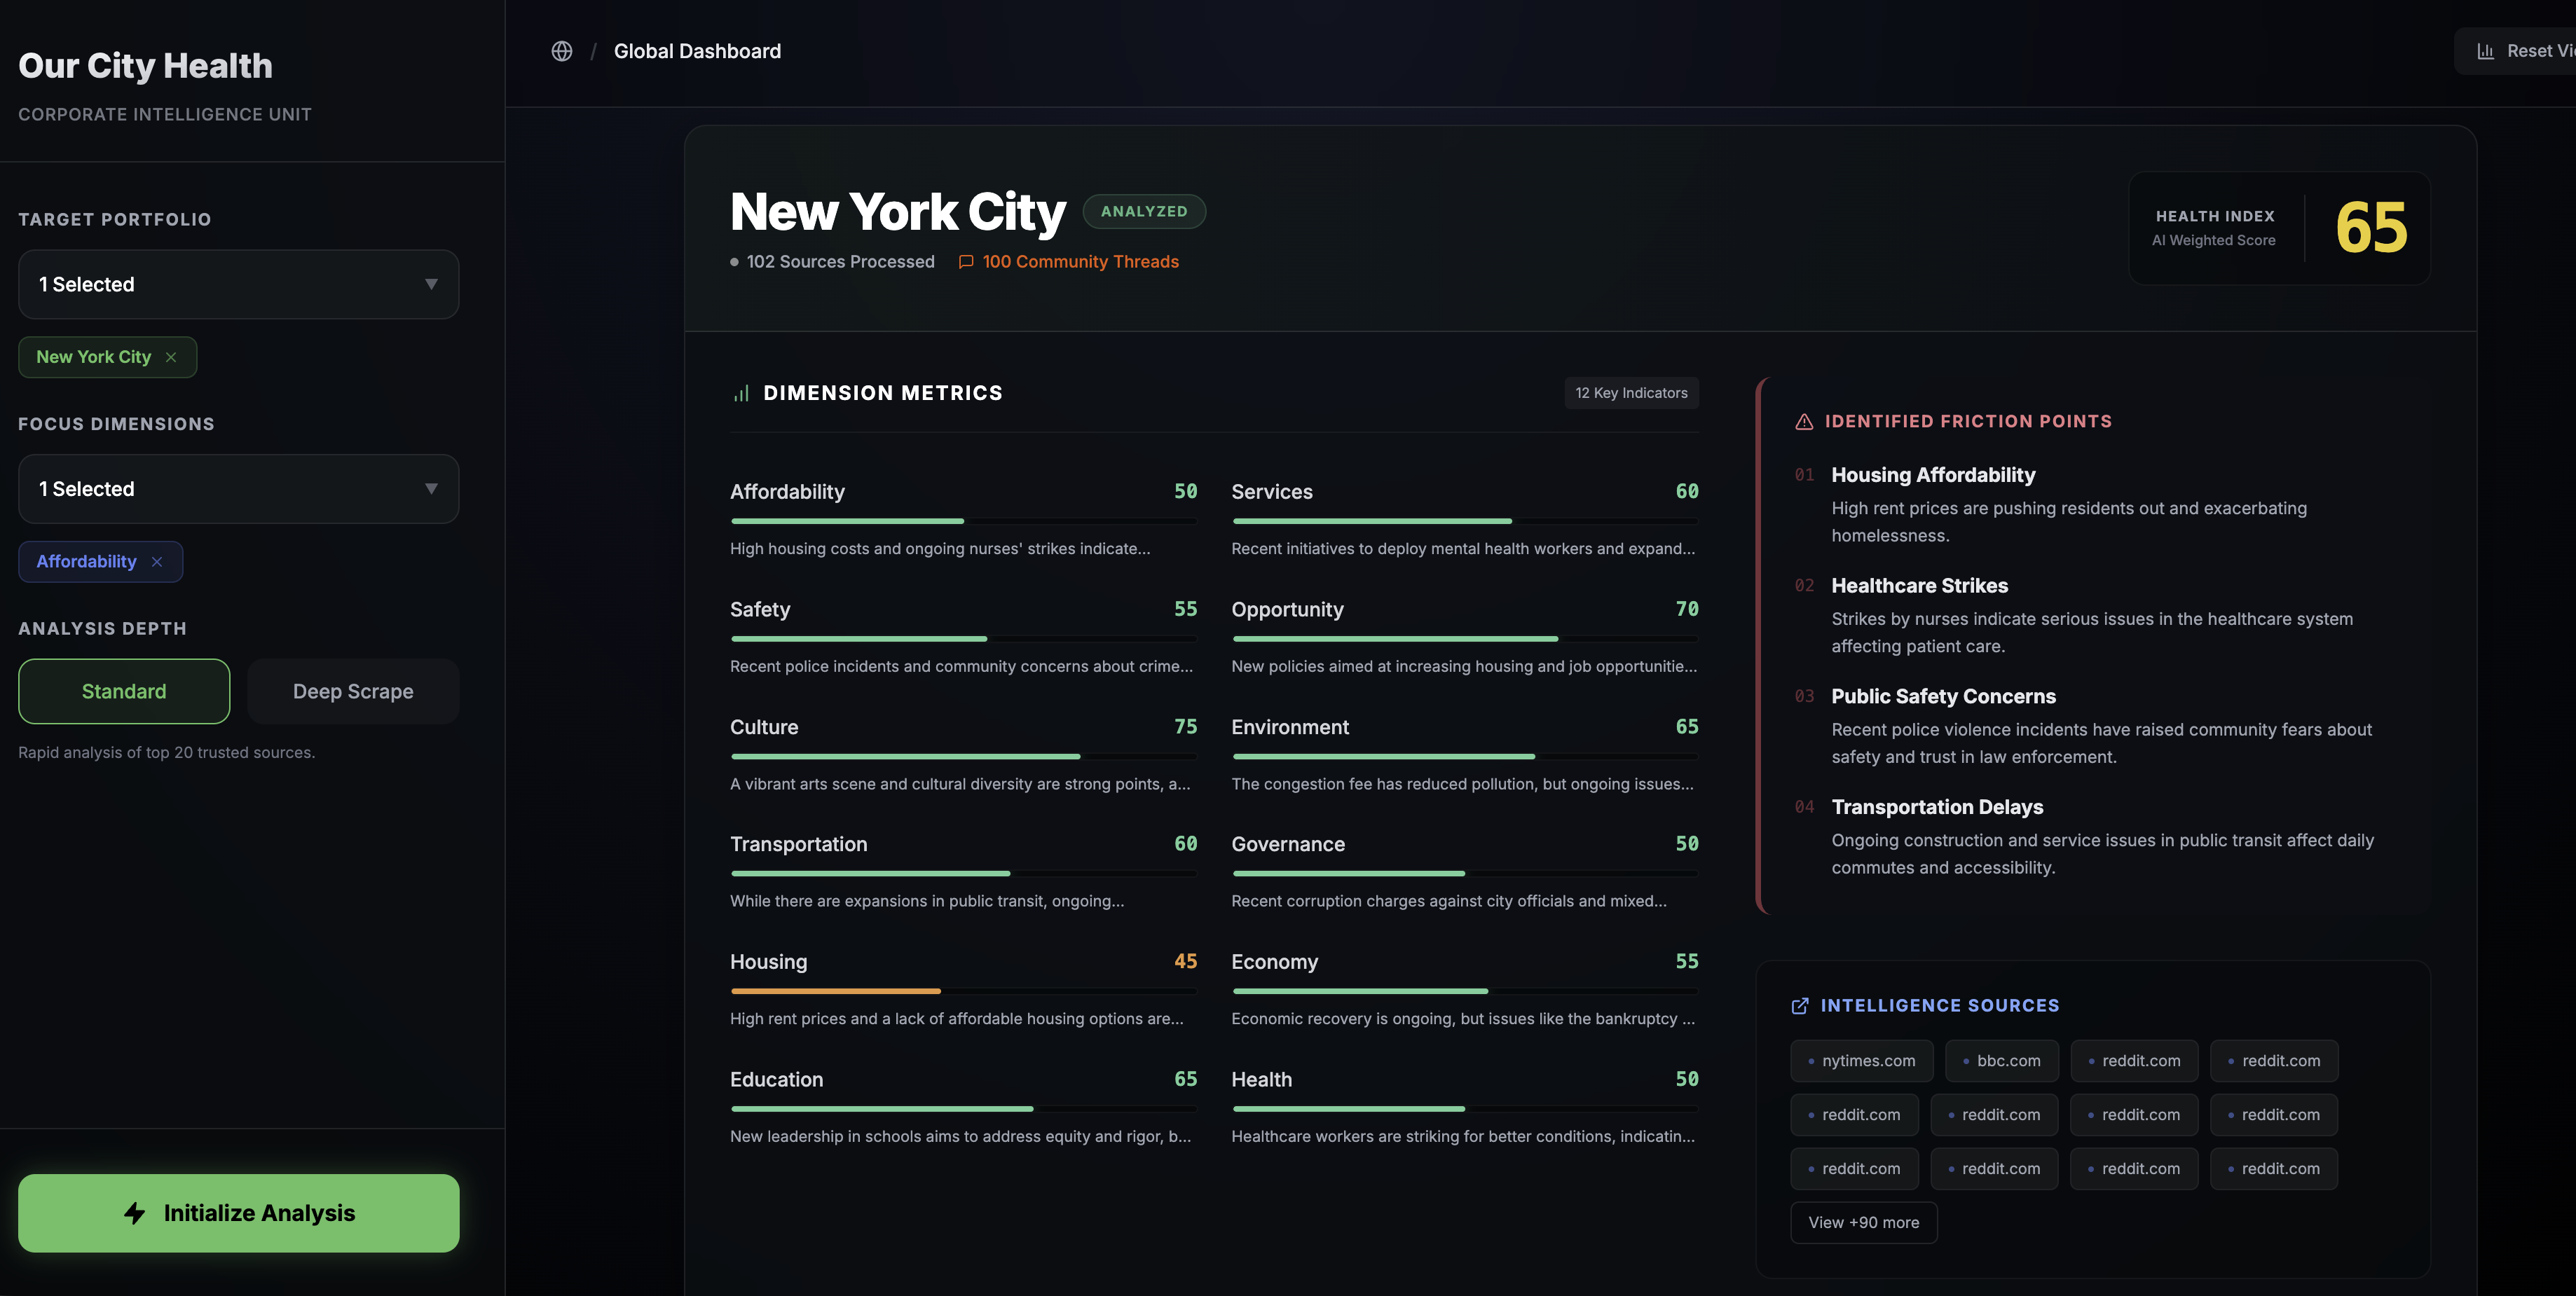The width and height of the screenshot is (2576, 1296).
Task: Select Standard analysis depth
Action: [124, 691]
